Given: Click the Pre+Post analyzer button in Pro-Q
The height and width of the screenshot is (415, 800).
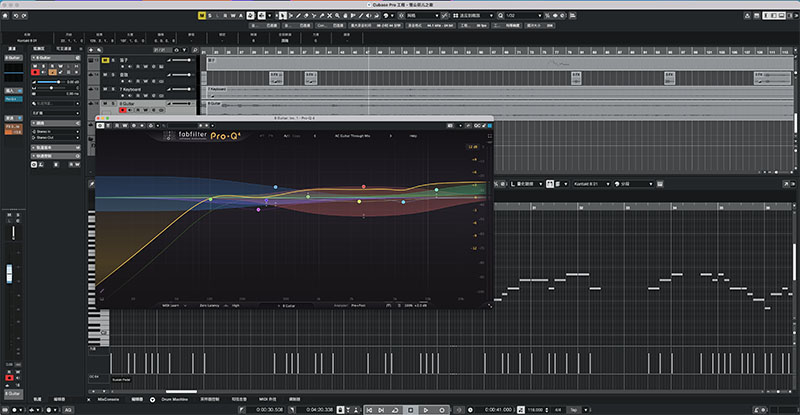Looking at the screenshot, I should 358,305.
